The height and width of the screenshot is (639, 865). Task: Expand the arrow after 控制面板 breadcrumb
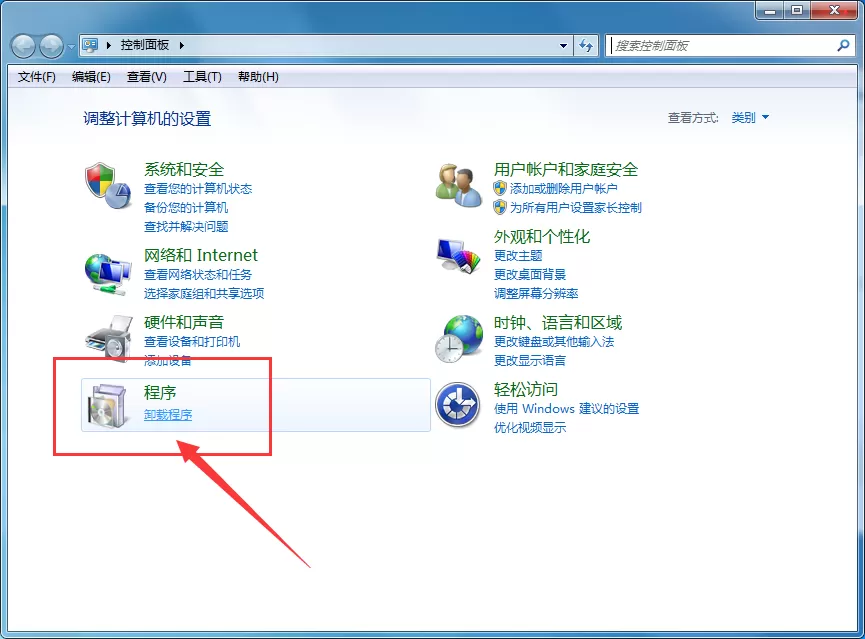181,45
